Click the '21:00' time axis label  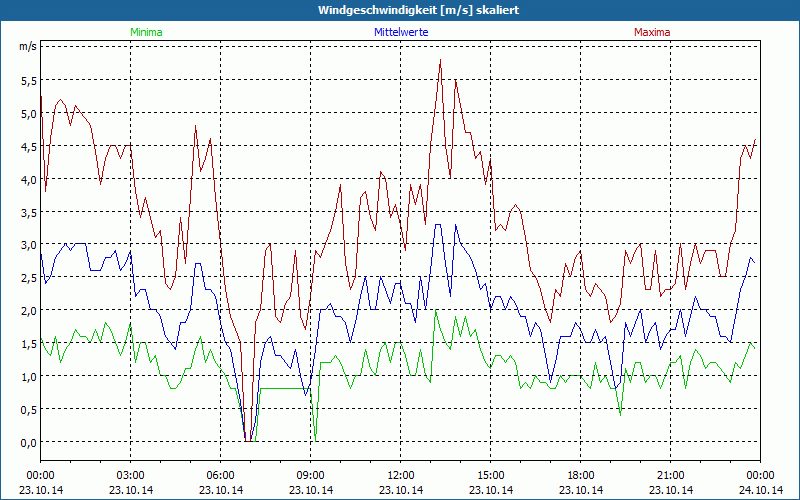(x=670, y=476)
